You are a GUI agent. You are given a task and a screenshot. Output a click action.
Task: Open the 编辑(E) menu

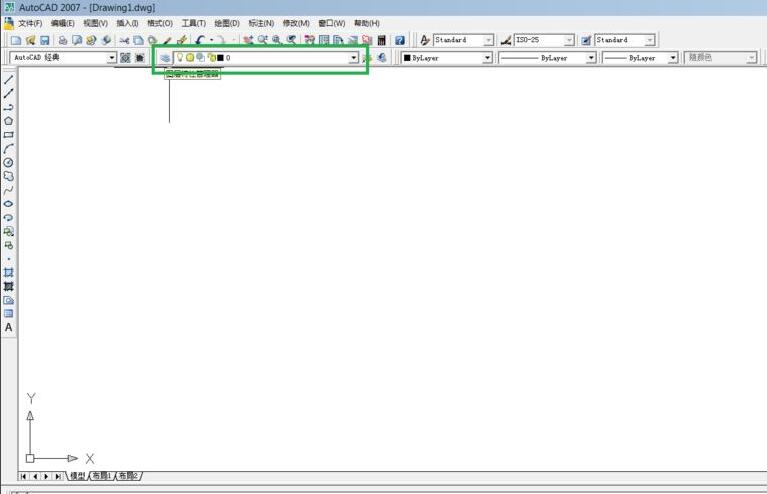click(63, 23)
